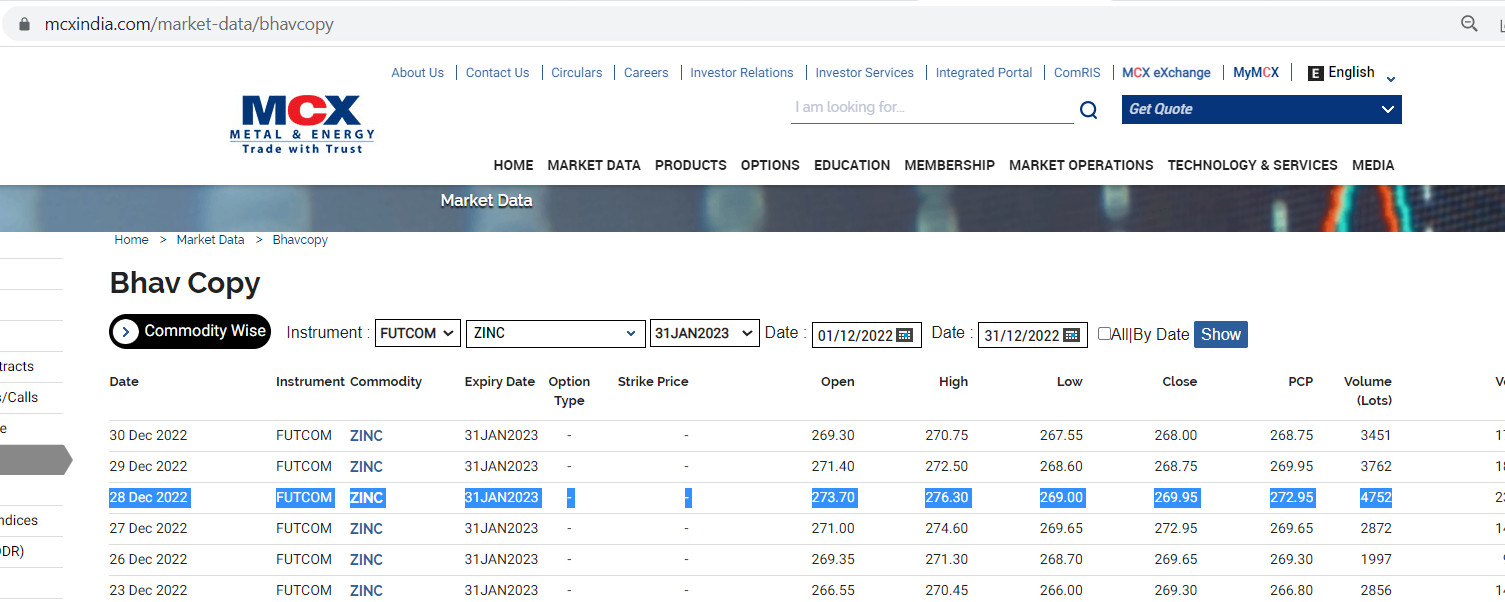The image size is (1505, 602).
Task: Click the 'Strike Price' column header
Action: click(x=653, y=381)
